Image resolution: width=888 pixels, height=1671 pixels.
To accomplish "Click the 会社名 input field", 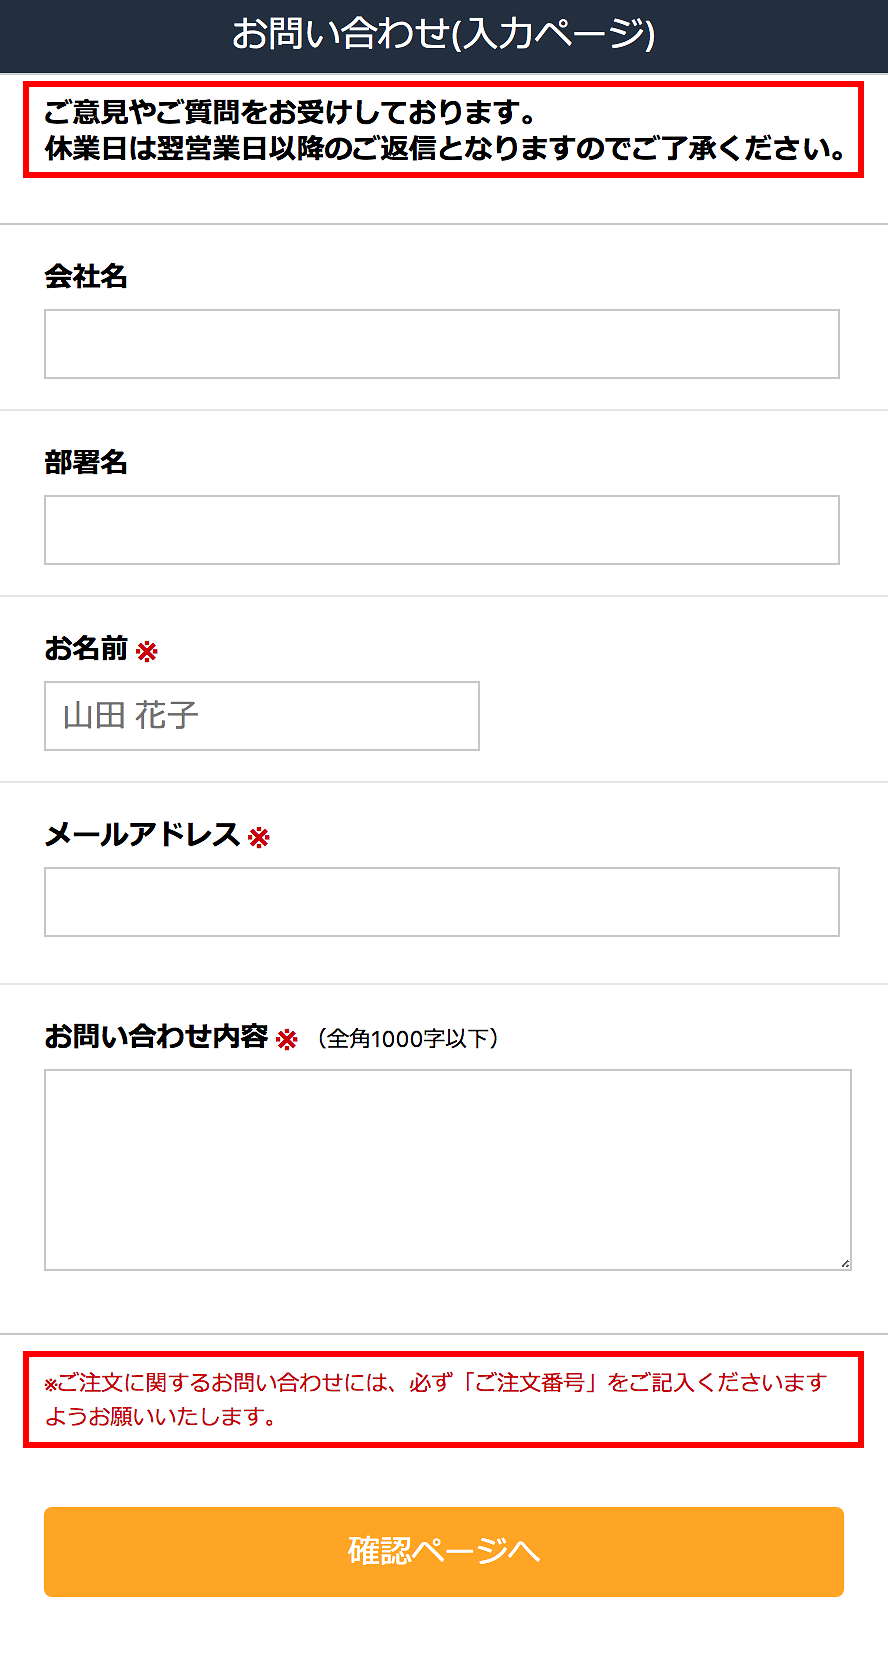I will pyautogui.click(x=441, y=344).
